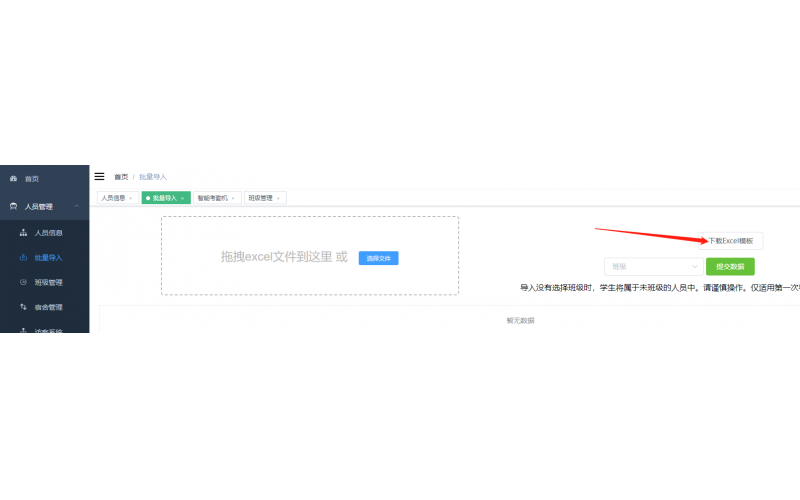Click the blue 选择文件 button

click(x=379, y=258)
